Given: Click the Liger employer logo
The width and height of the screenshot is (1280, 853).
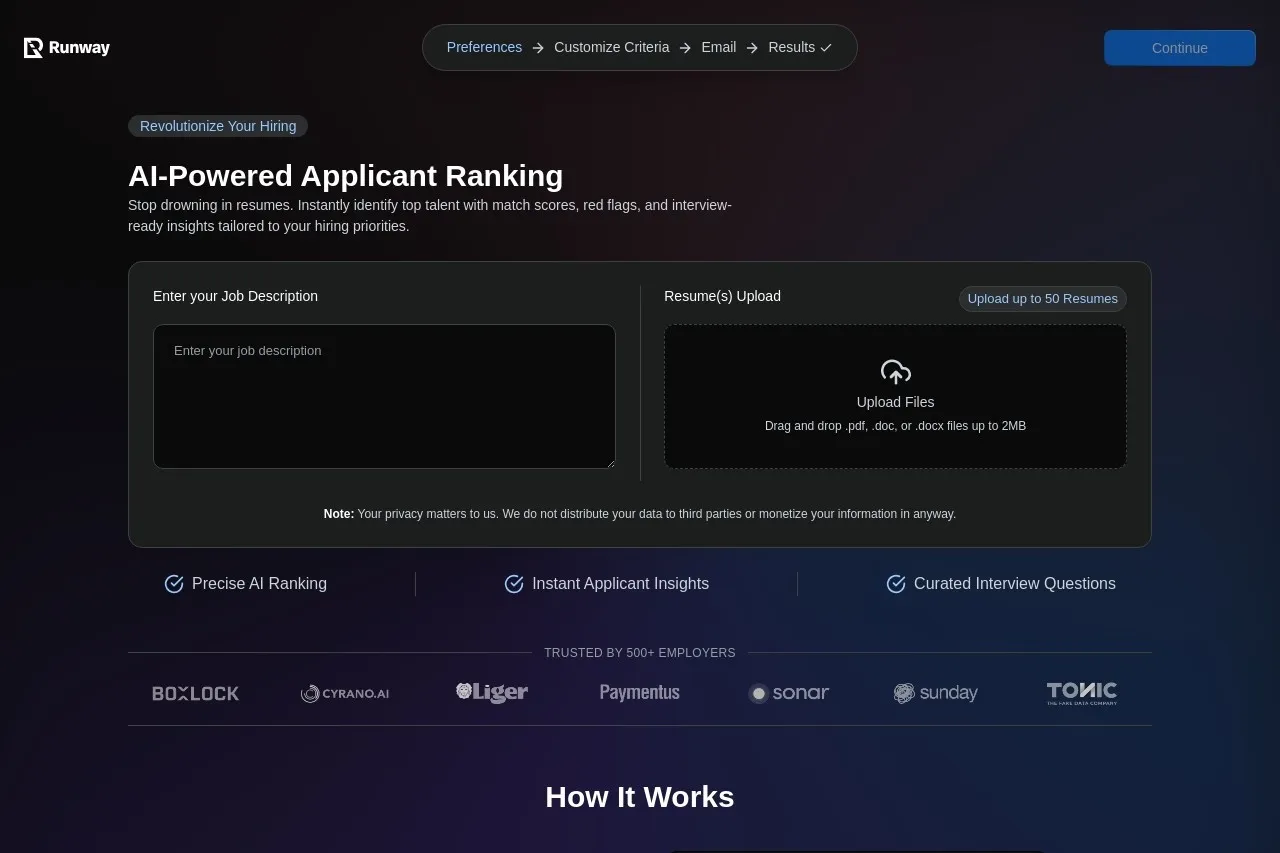Looking at the screenshot, I should click(x=492, y=692).
